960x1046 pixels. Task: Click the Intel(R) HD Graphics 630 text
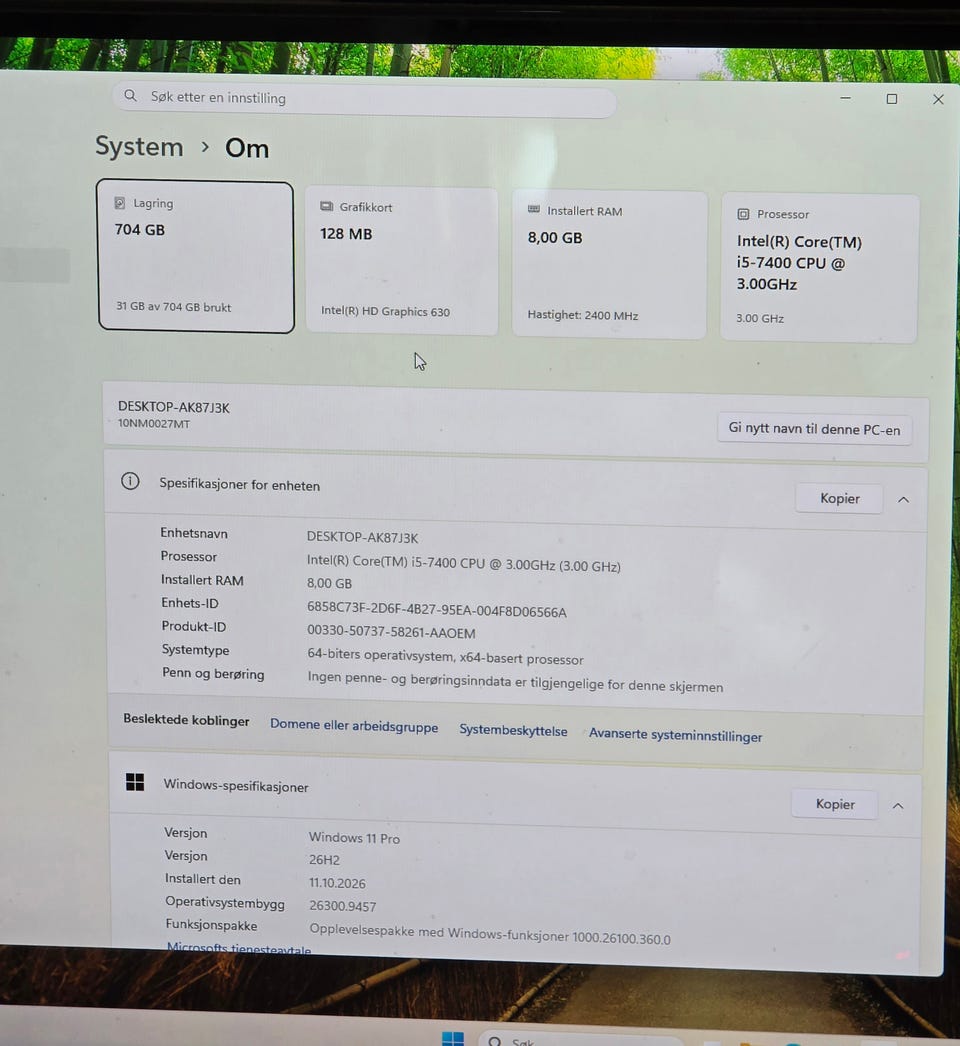click(385, 311)
